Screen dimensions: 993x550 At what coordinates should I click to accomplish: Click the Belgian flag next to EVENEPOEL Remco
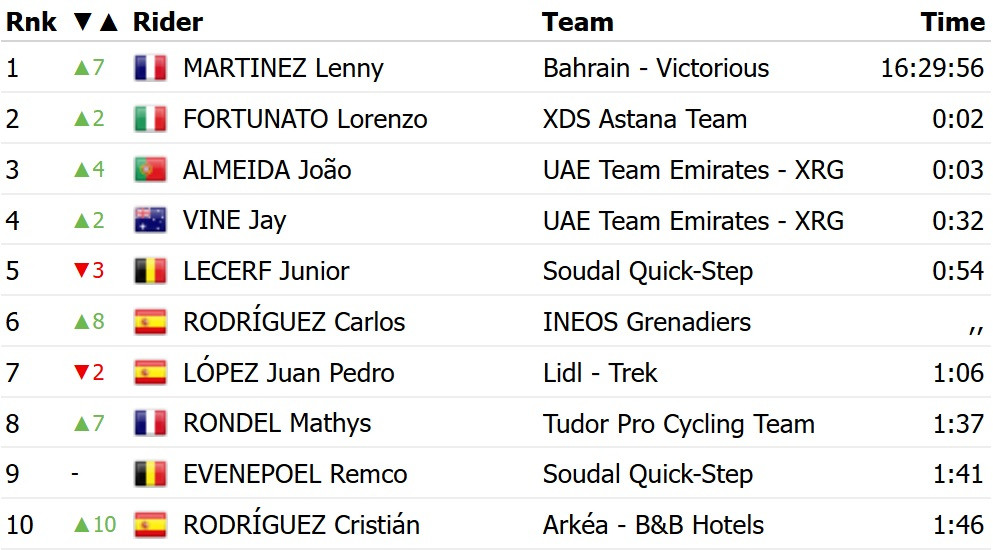[150, 474]
